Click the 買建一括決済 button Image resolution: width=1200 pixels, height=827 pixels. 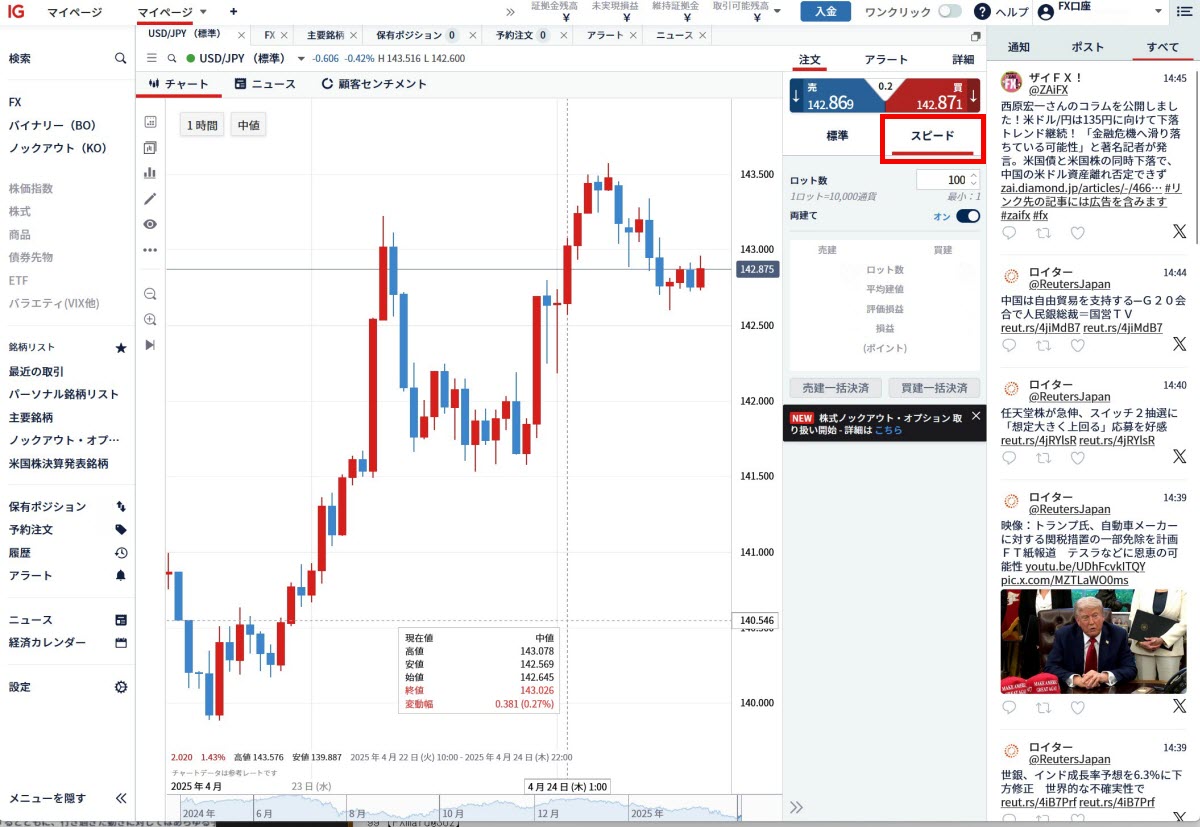point(934,388)
